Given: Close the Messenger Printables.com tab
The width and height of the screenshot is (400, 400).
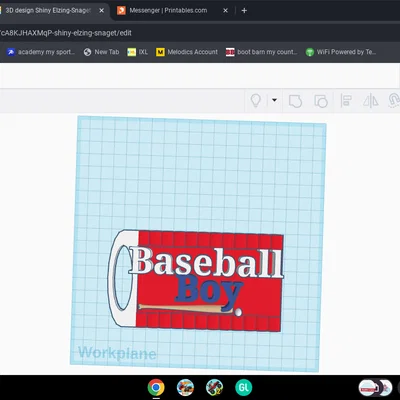Looking at the screenshot, I should click(x=225, y=11).
